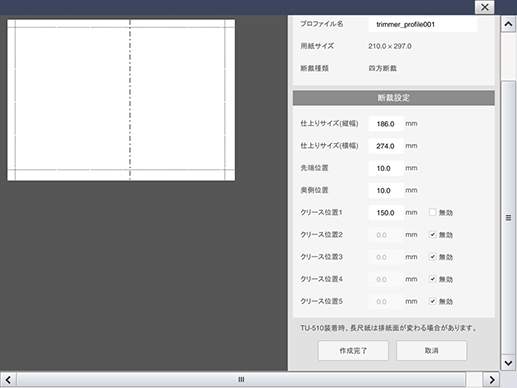Viewport: 517px width, 388px height.
Task: Click the disabled クリース位置2 field
Action: pyautogui.click(x=386, y=235)
